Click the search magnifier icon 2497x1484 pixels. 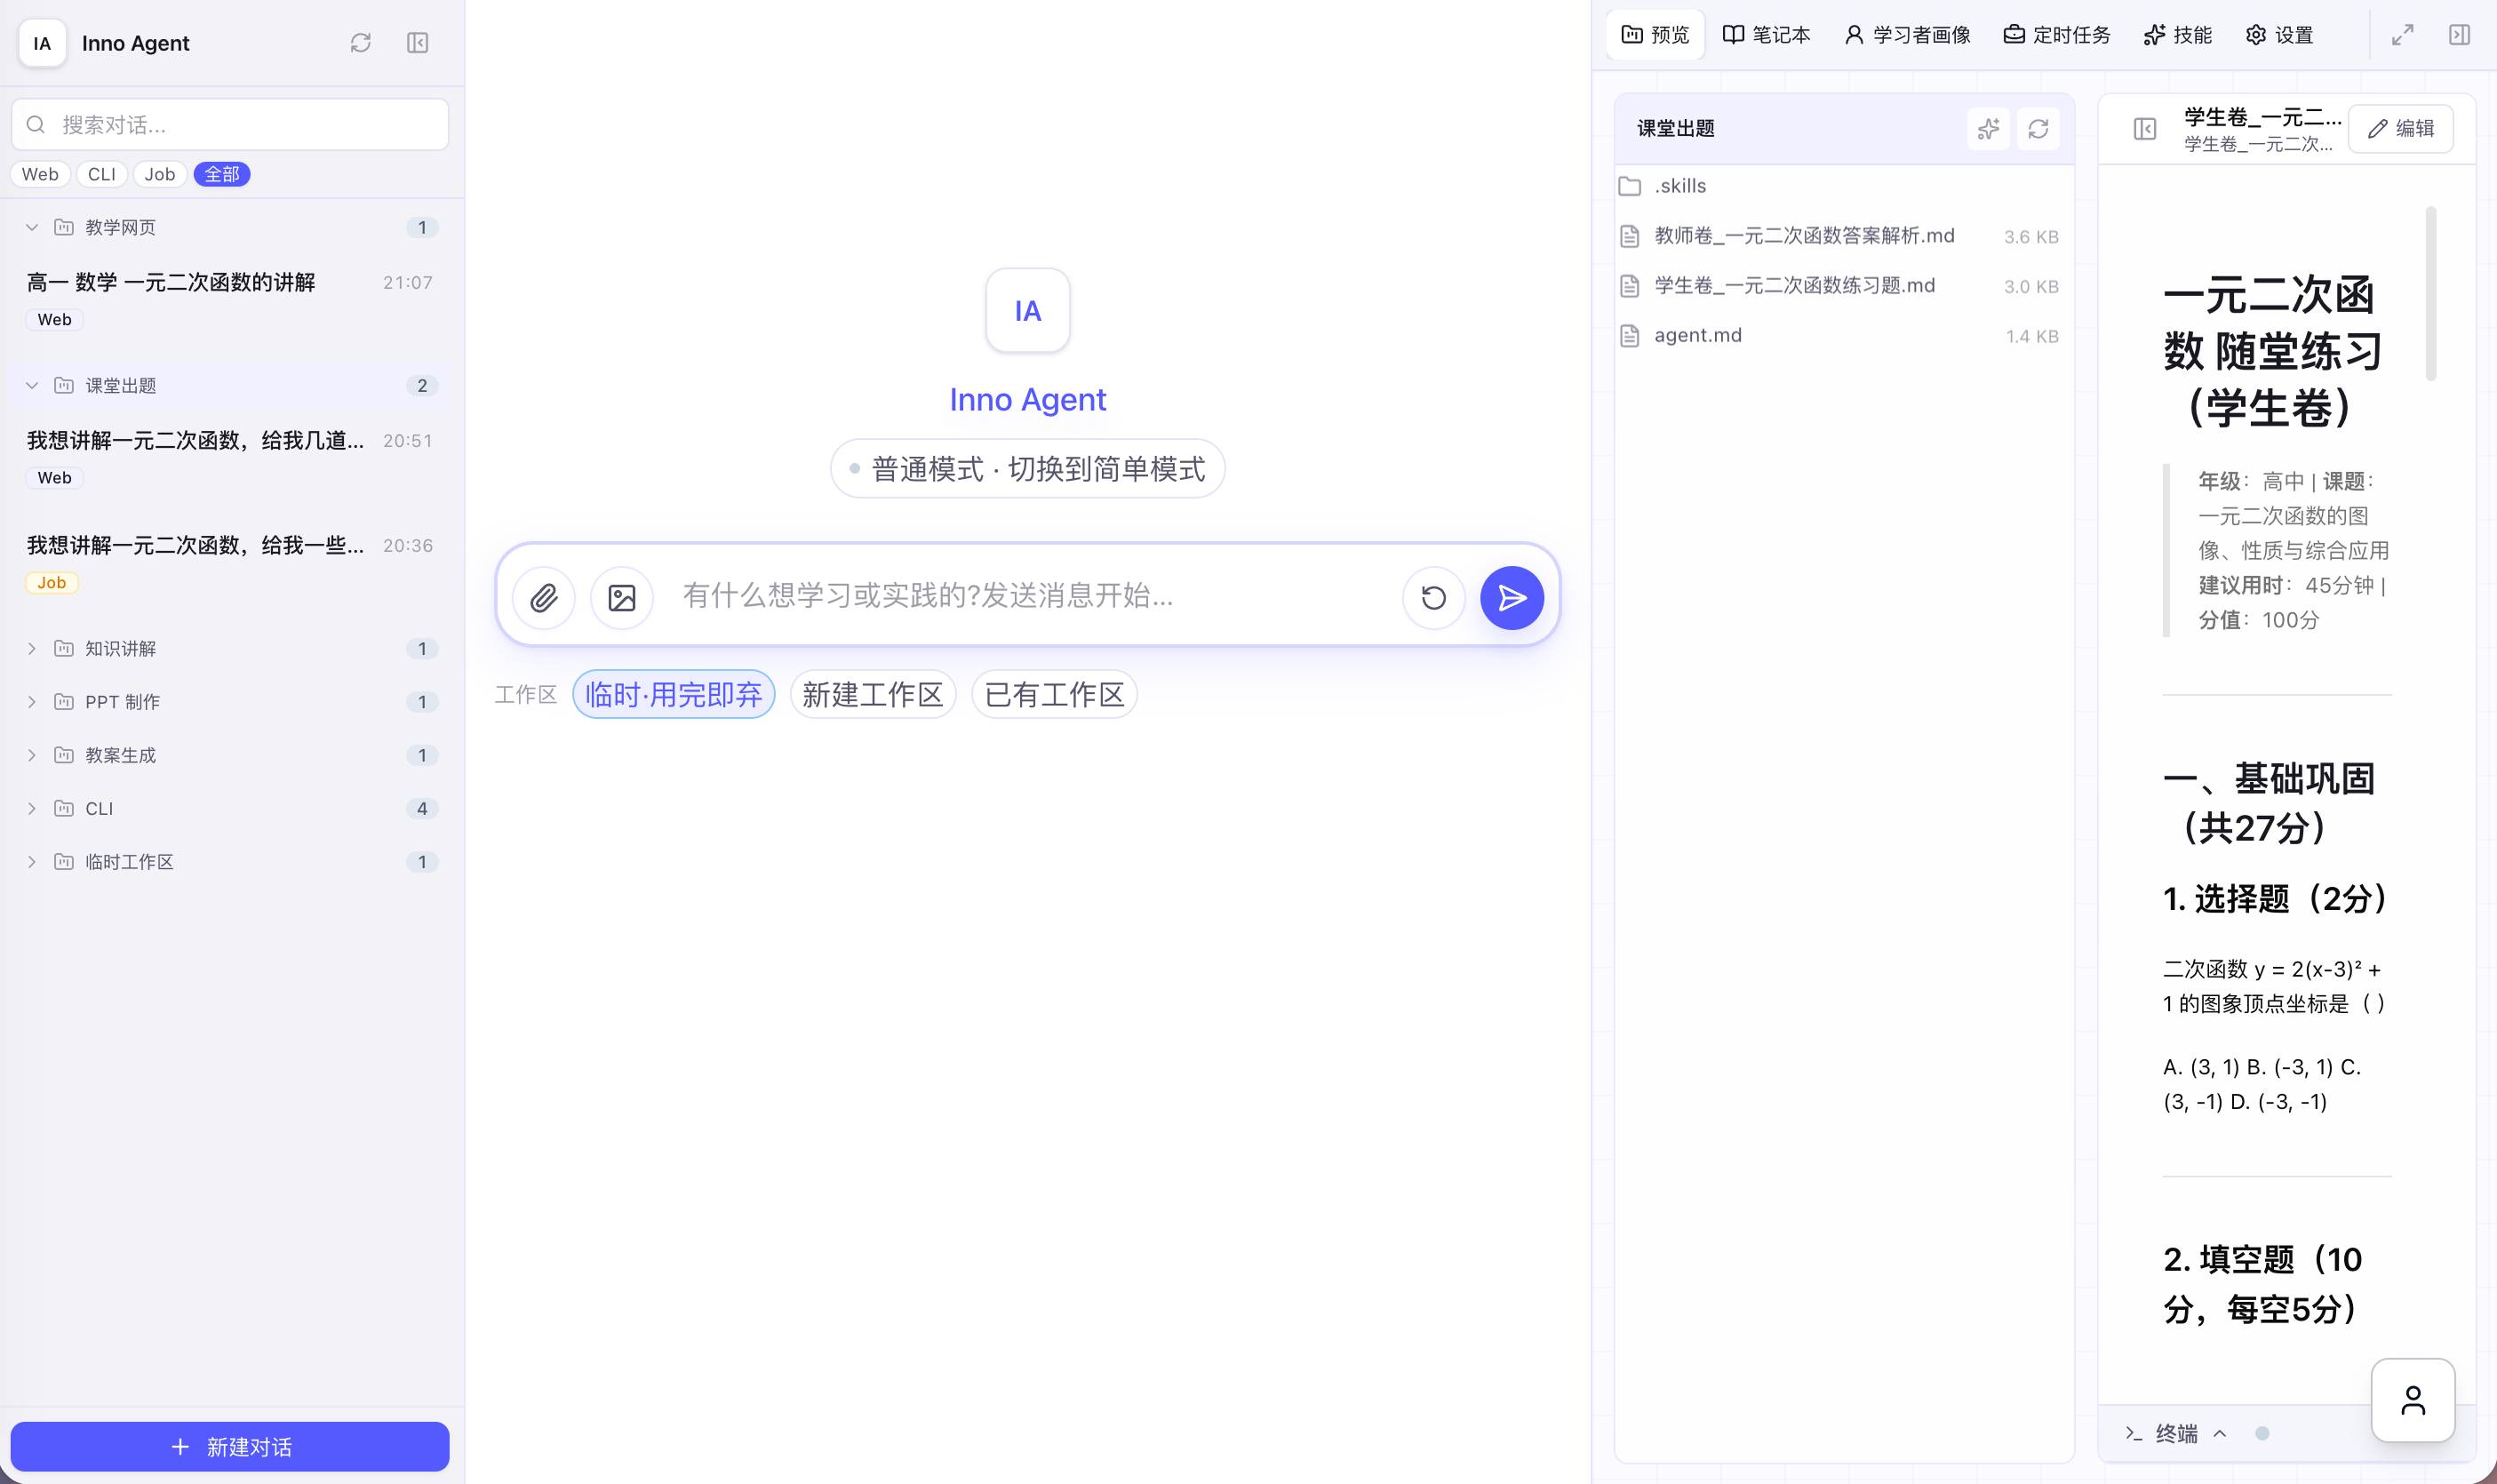pyautogui.click(x=36, y=125)
